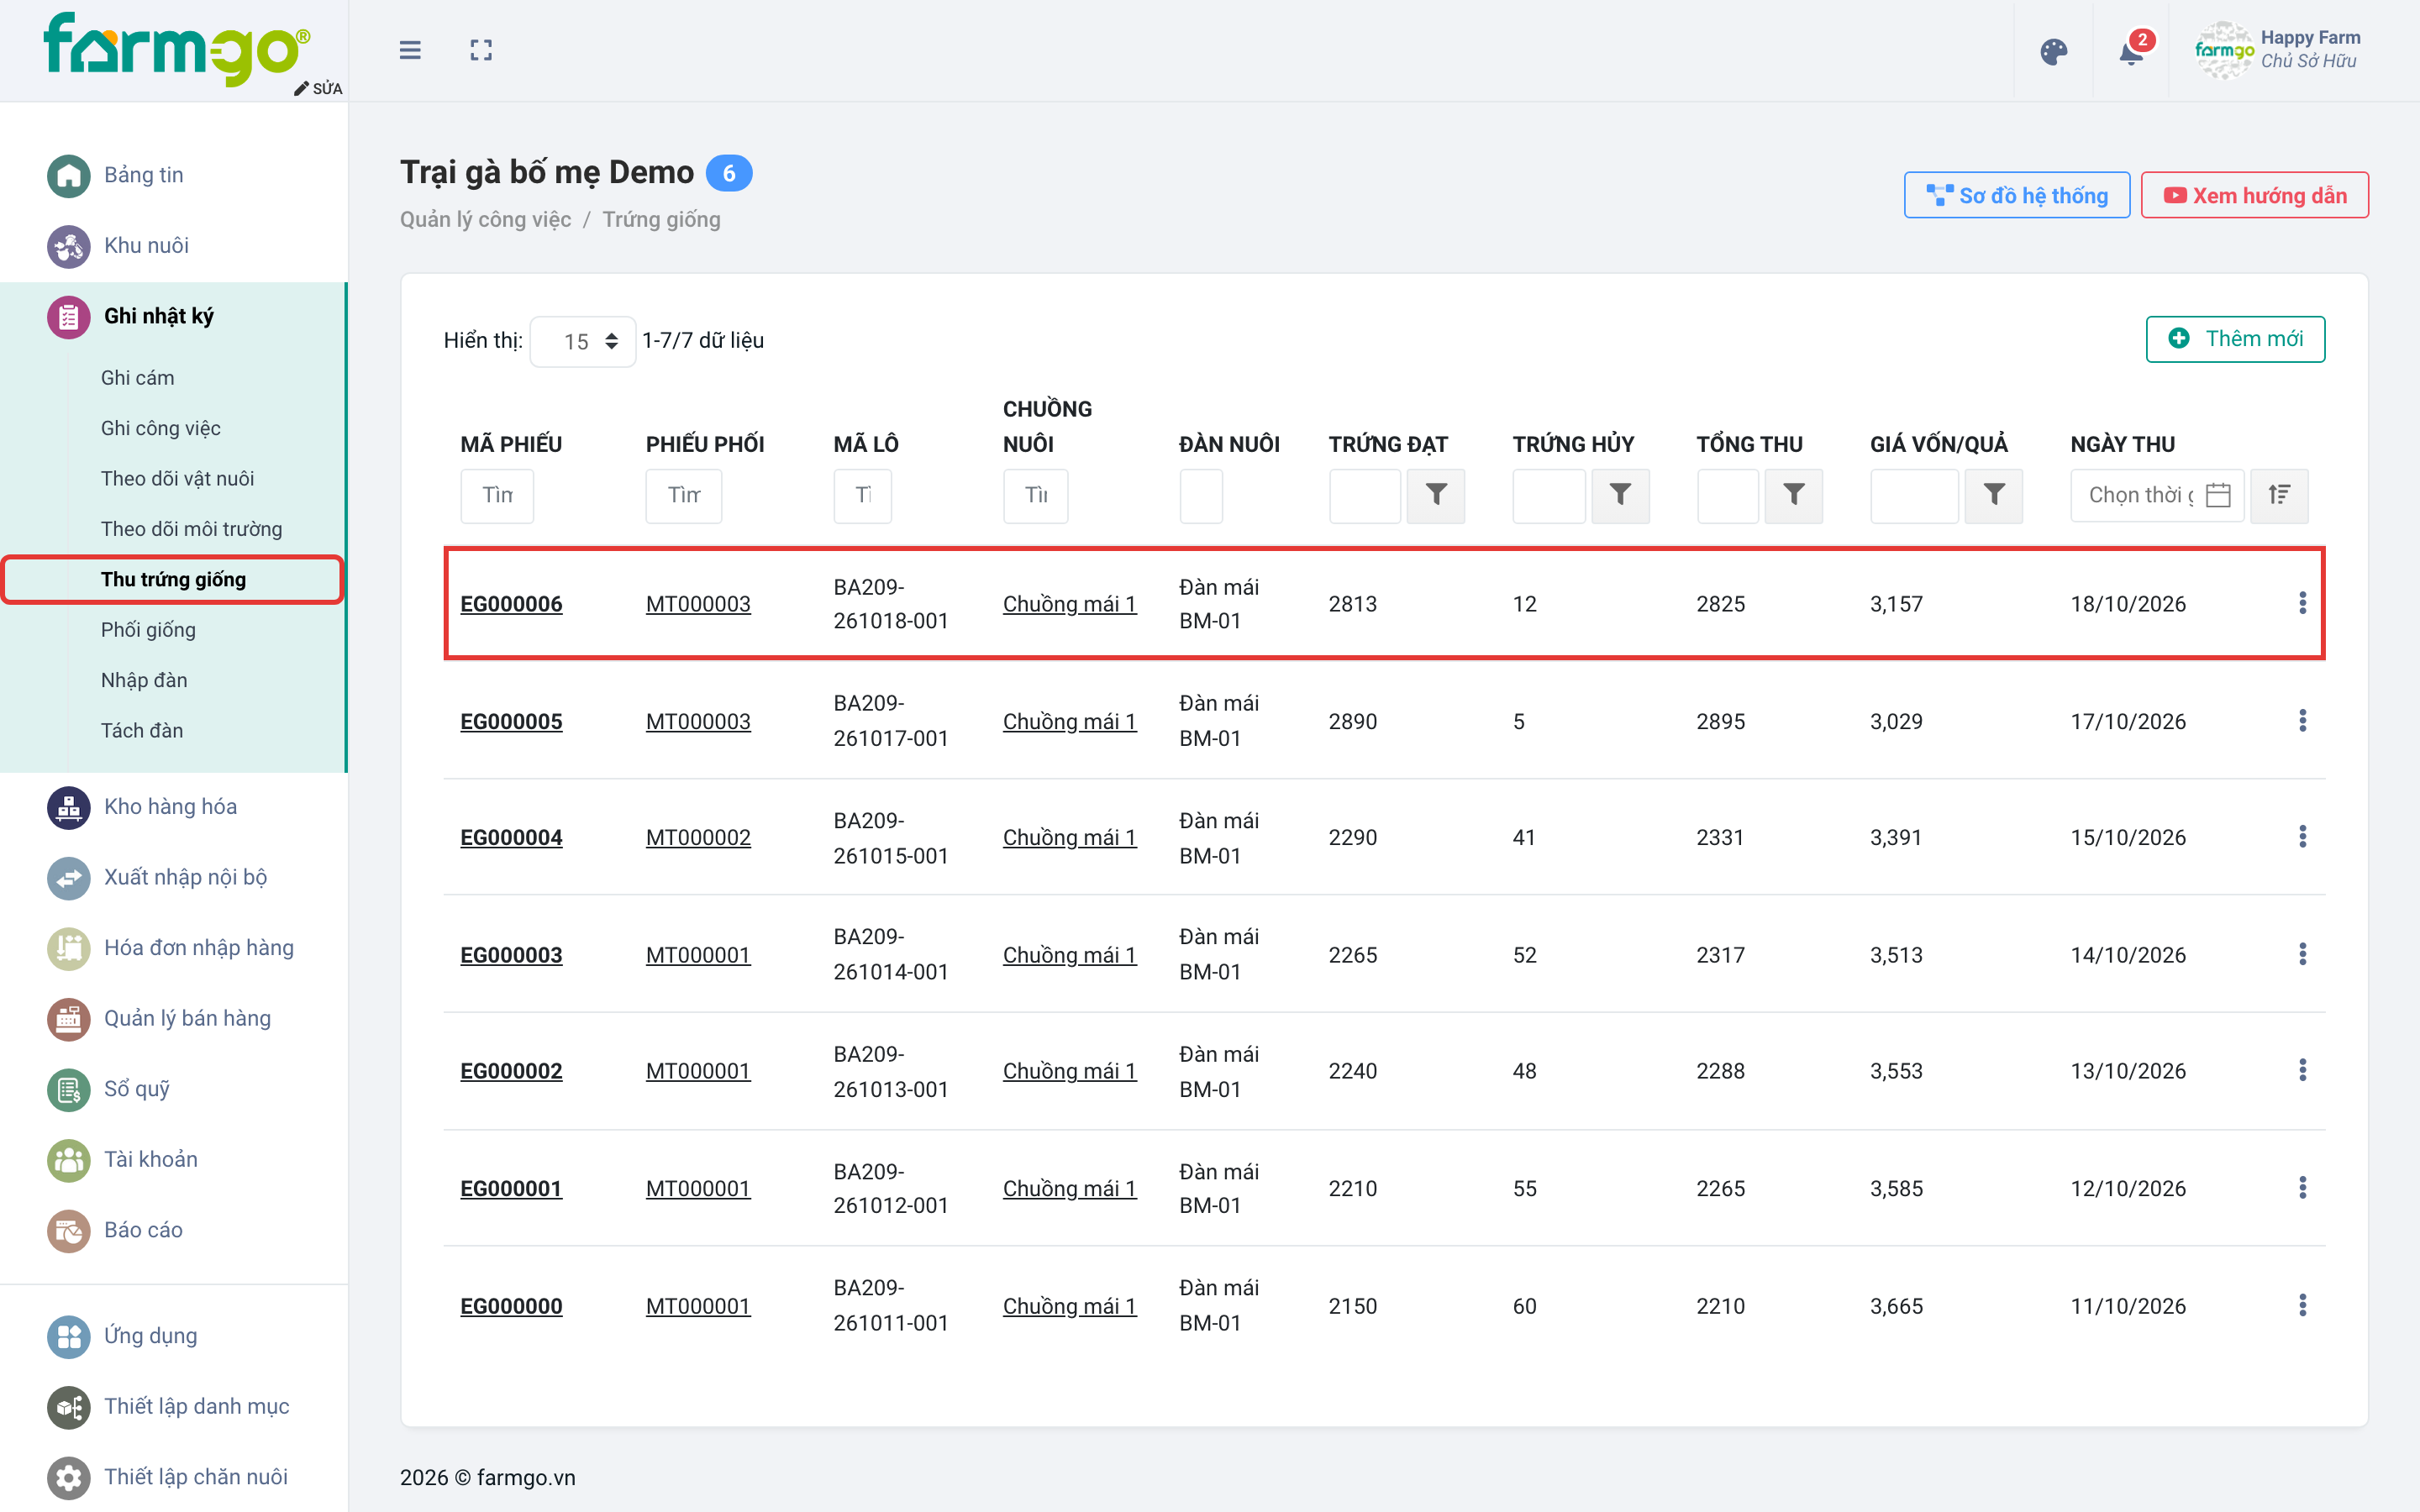2420x1512 pixels.
Task: Click the Khu nuôi sidebar icon
Action: (x=69, y=246)
